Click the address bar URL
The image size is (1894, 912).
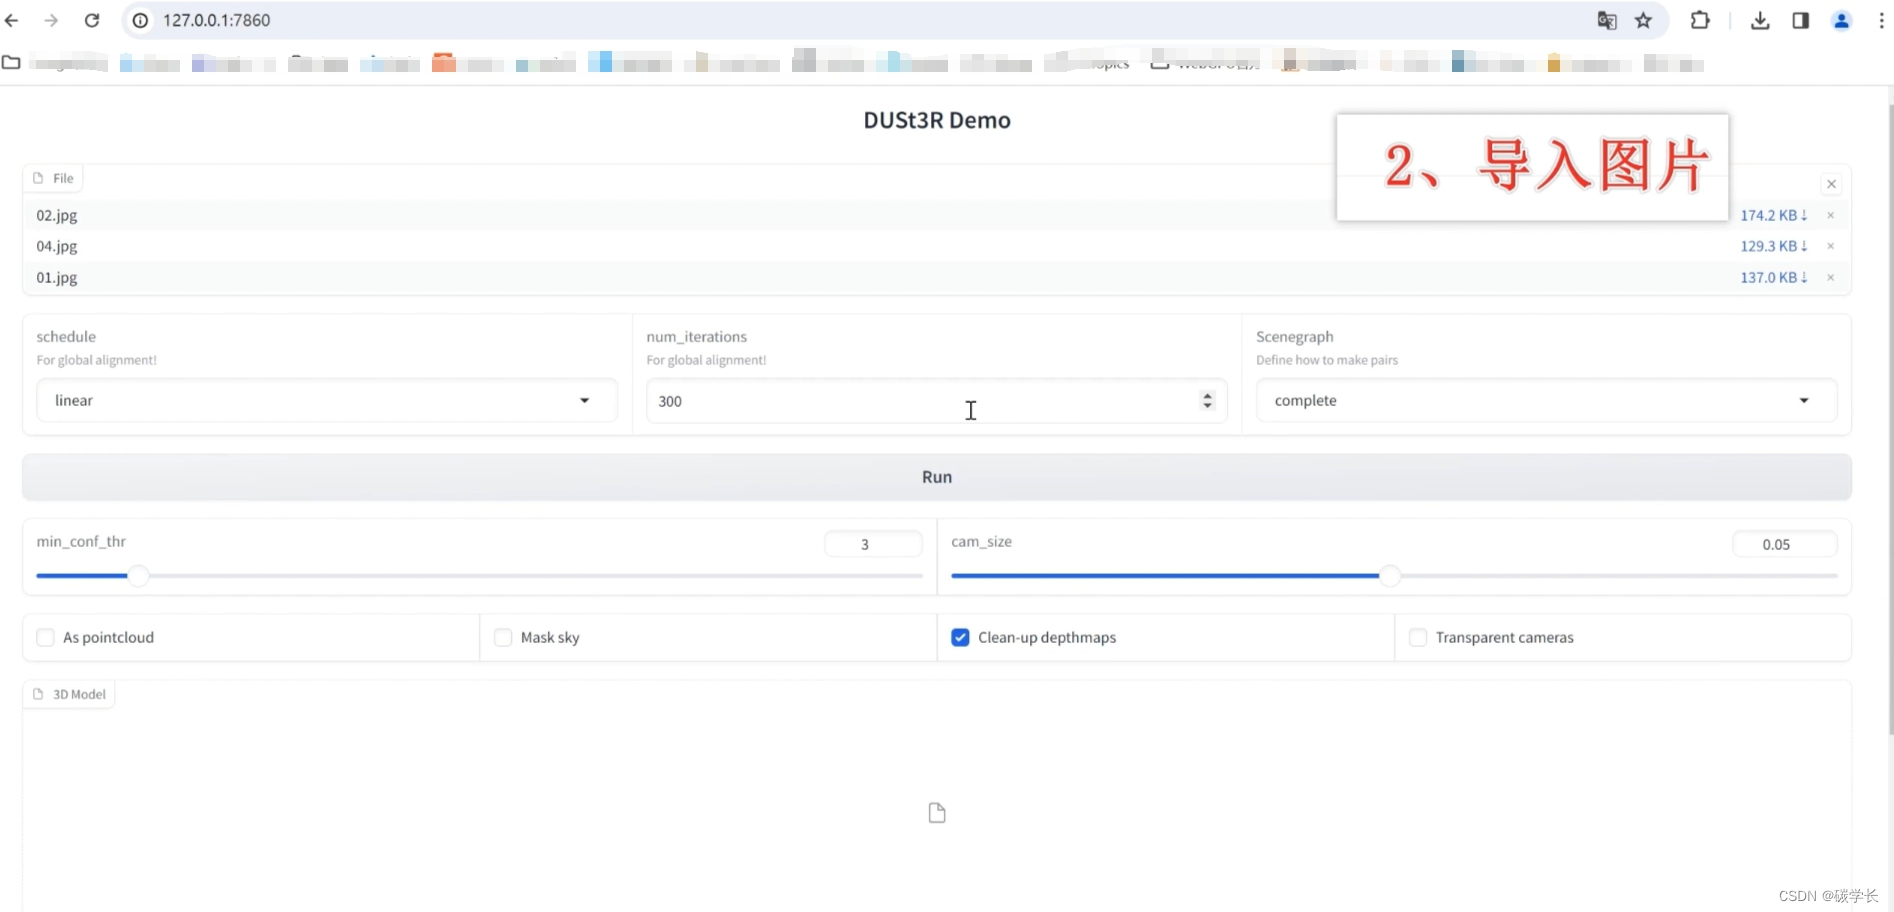217,20
